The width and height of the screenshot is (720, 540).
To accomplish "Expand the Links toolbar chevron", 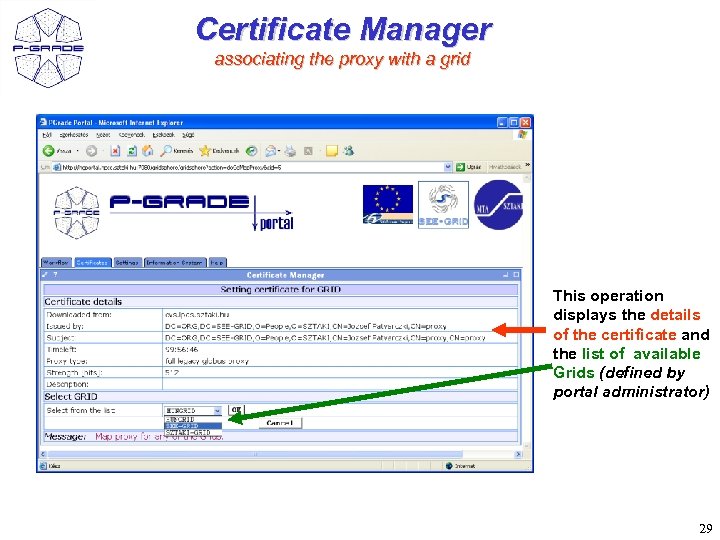I will (x=527, y=165).
